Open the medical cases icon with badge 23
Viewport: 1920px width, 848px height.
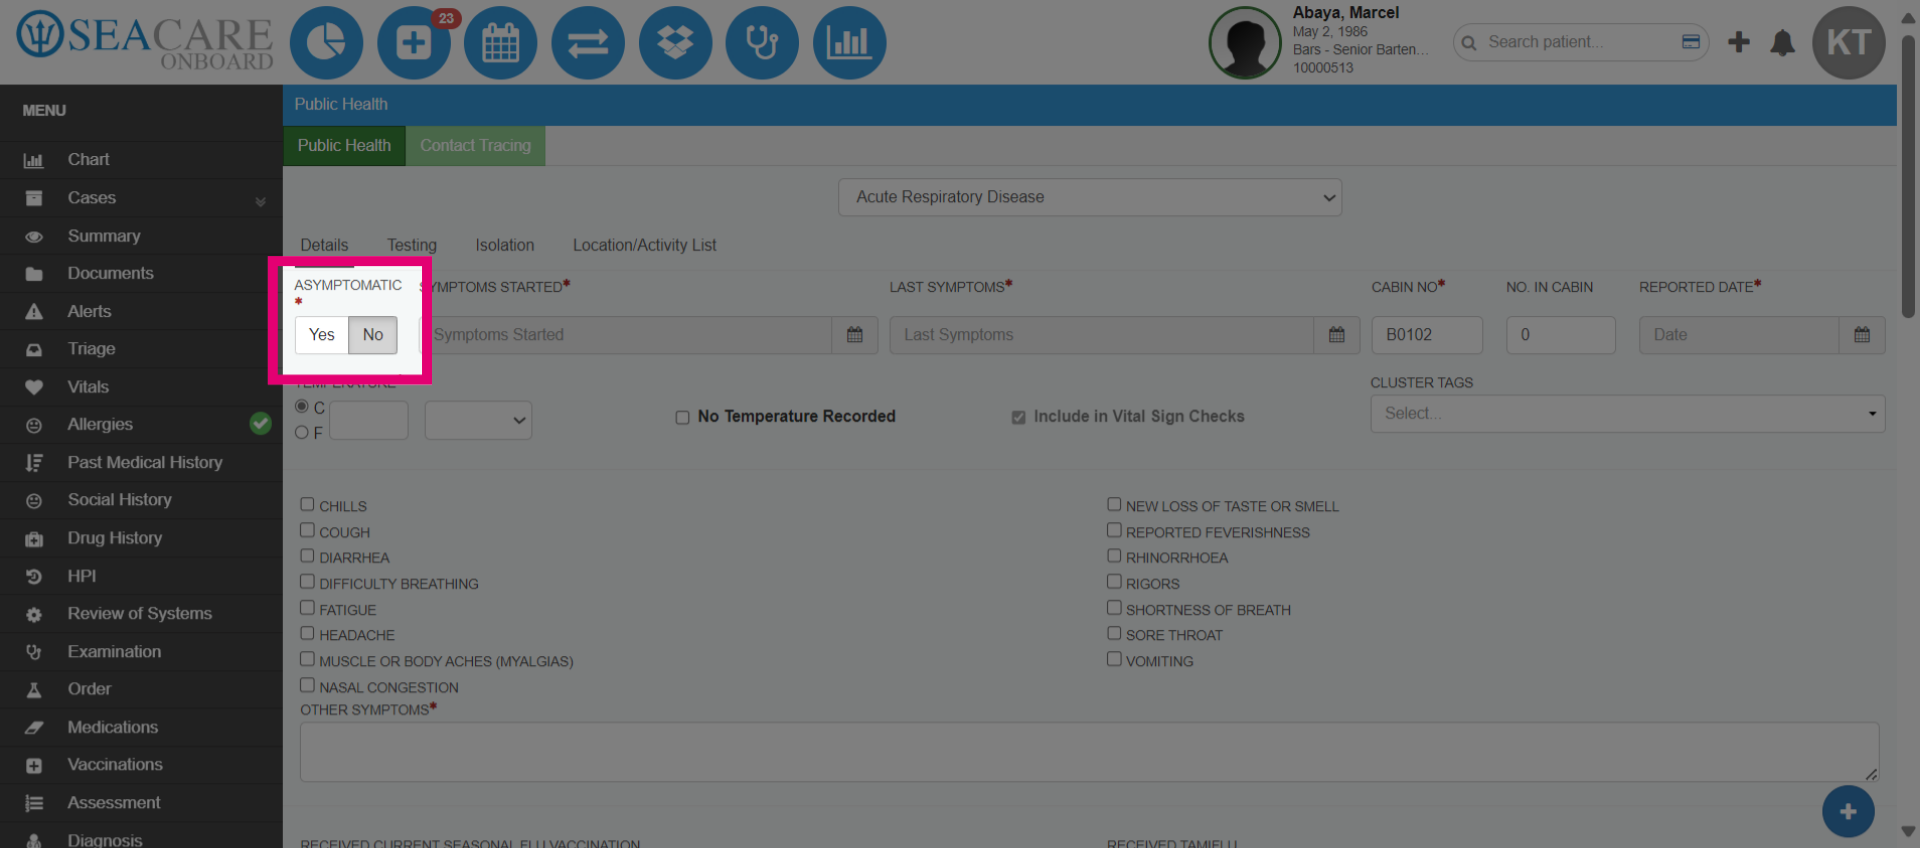pyautogui.click(x=414, y=43)
